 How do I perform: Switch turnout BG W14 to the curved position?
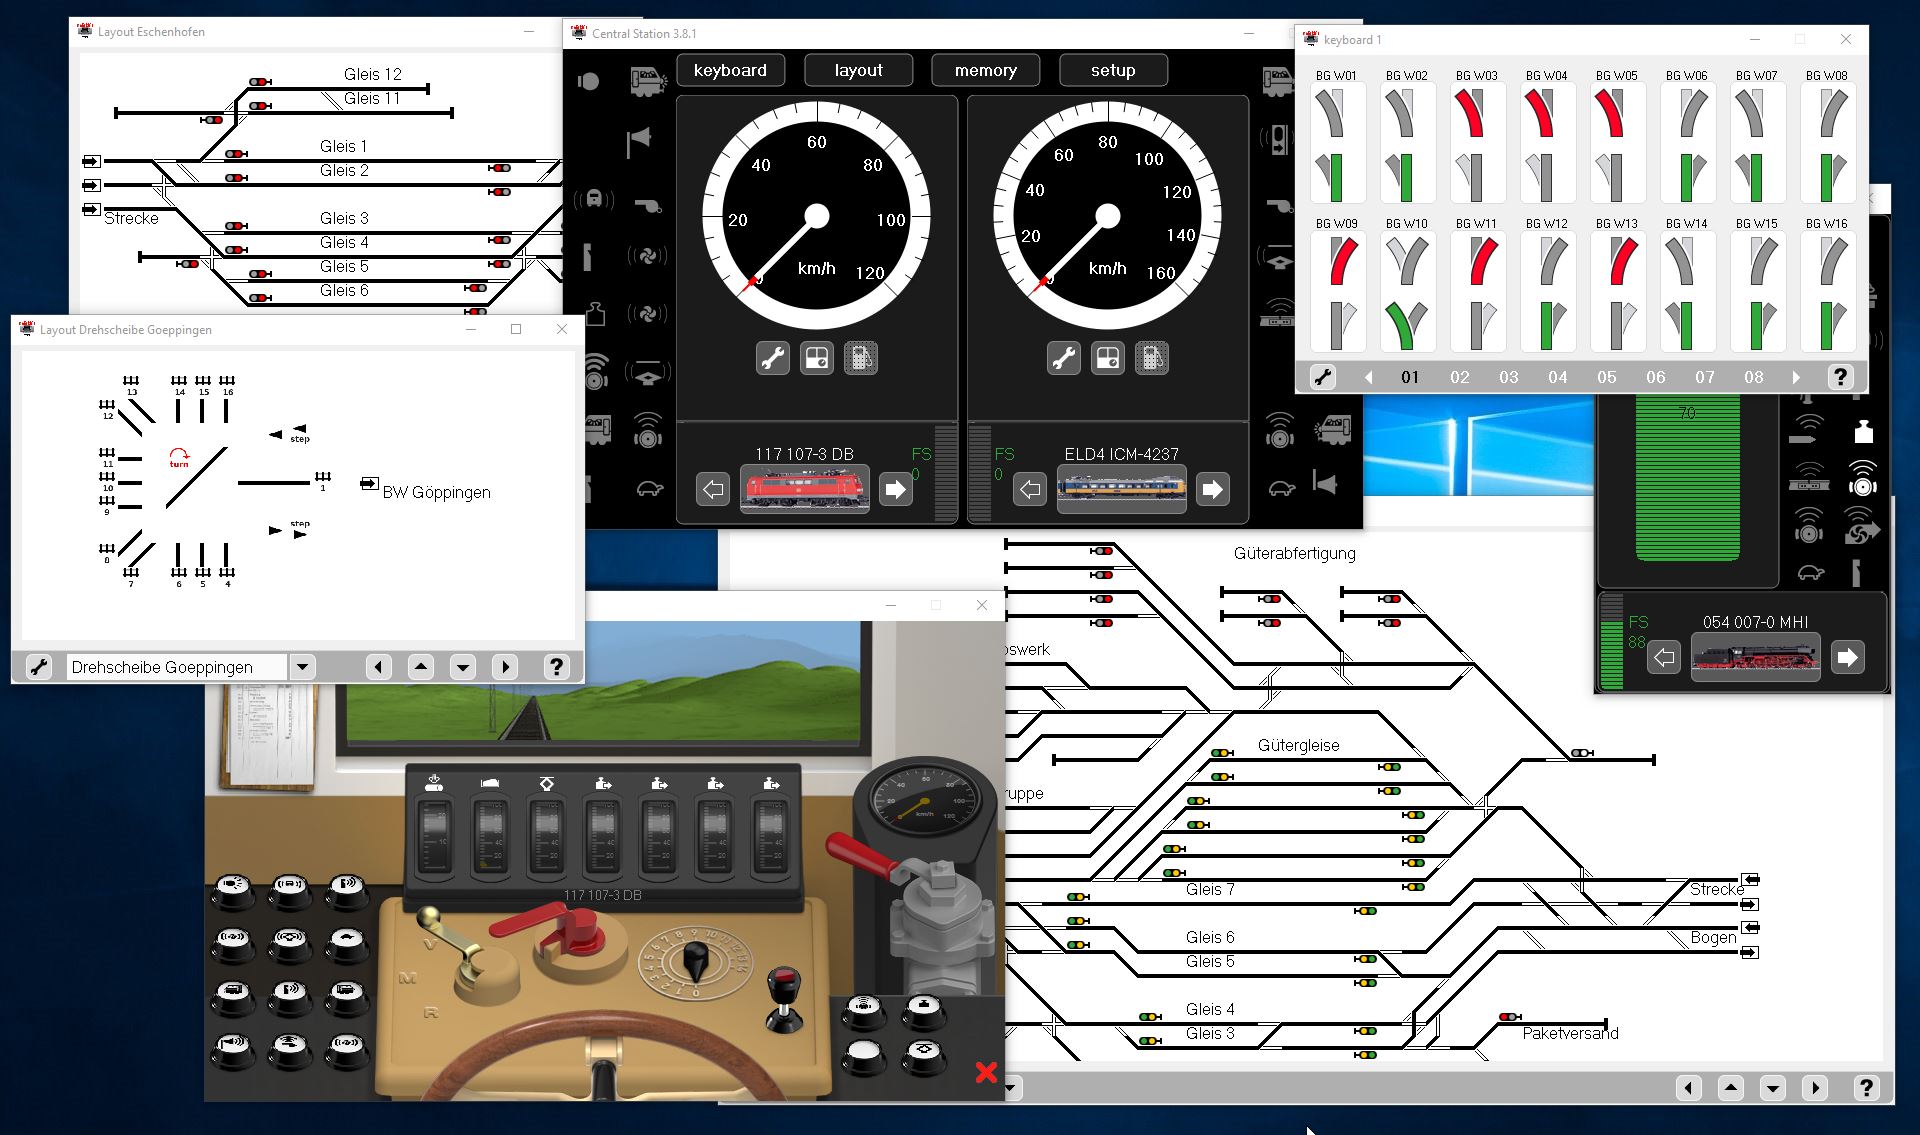tap(1678, 262)
